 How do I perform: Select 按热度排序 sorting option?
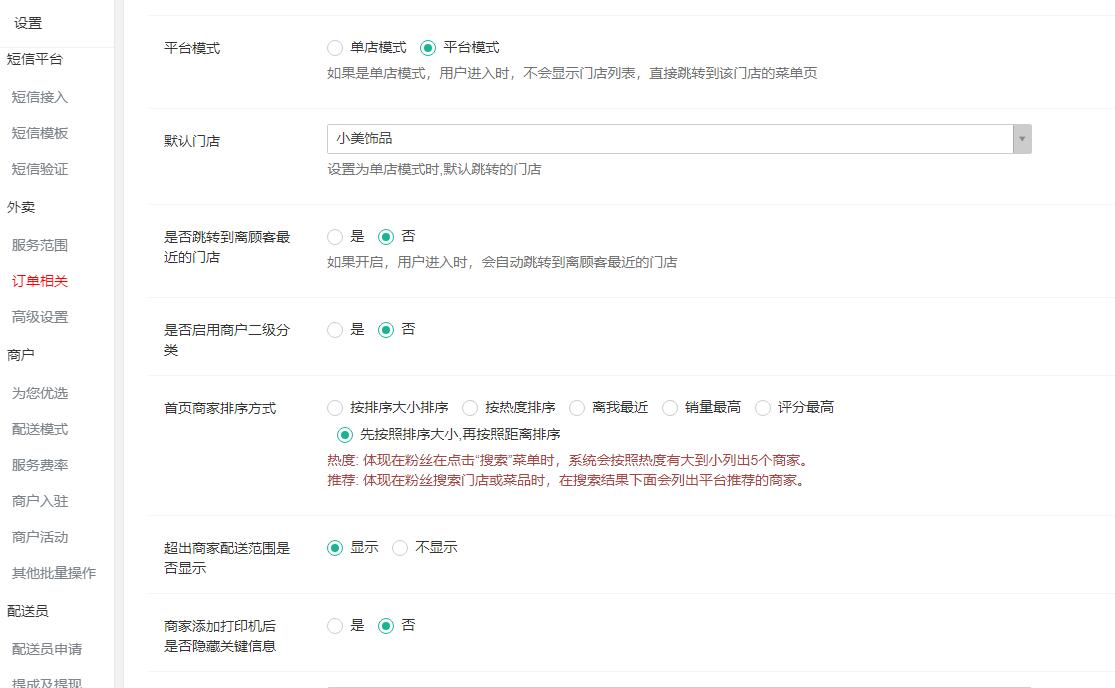pos(470,408)
